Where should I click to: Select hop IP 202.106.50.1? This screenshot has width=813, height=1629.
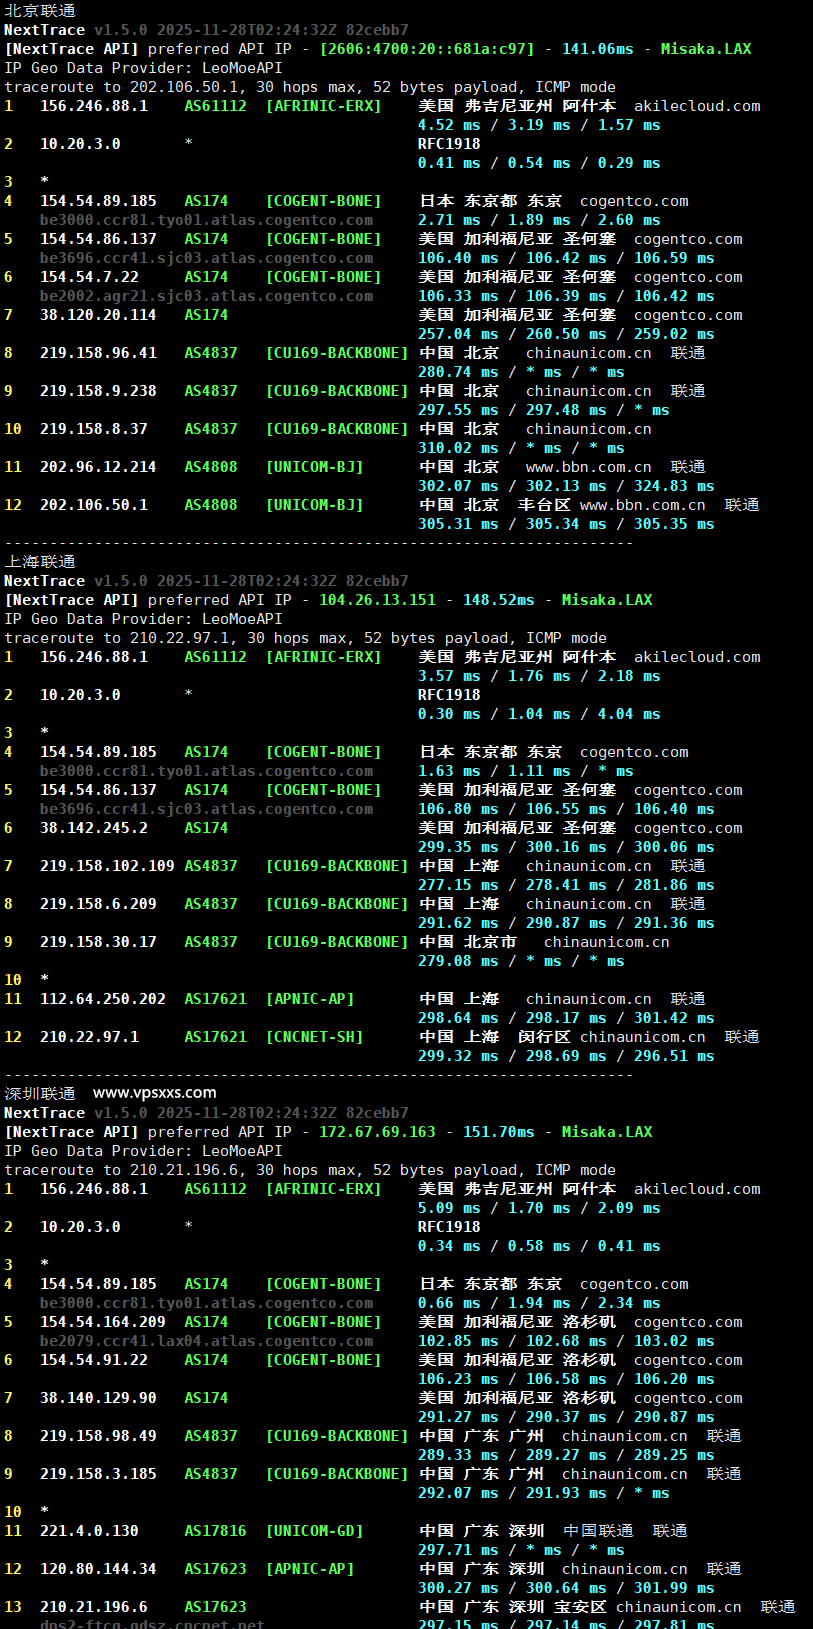point(94,505)
